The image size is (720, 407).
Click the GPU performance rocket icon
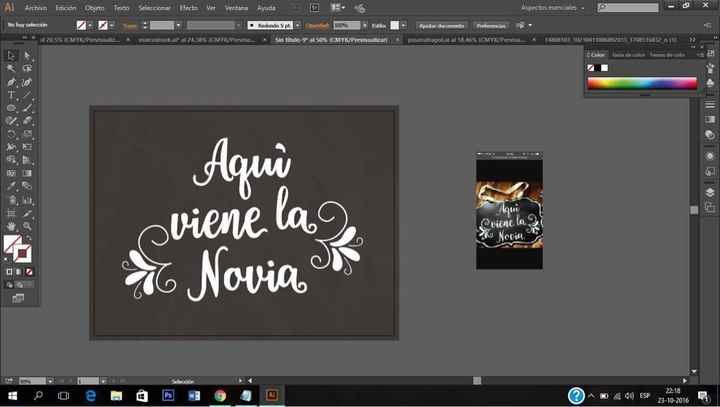pos(360,8)
